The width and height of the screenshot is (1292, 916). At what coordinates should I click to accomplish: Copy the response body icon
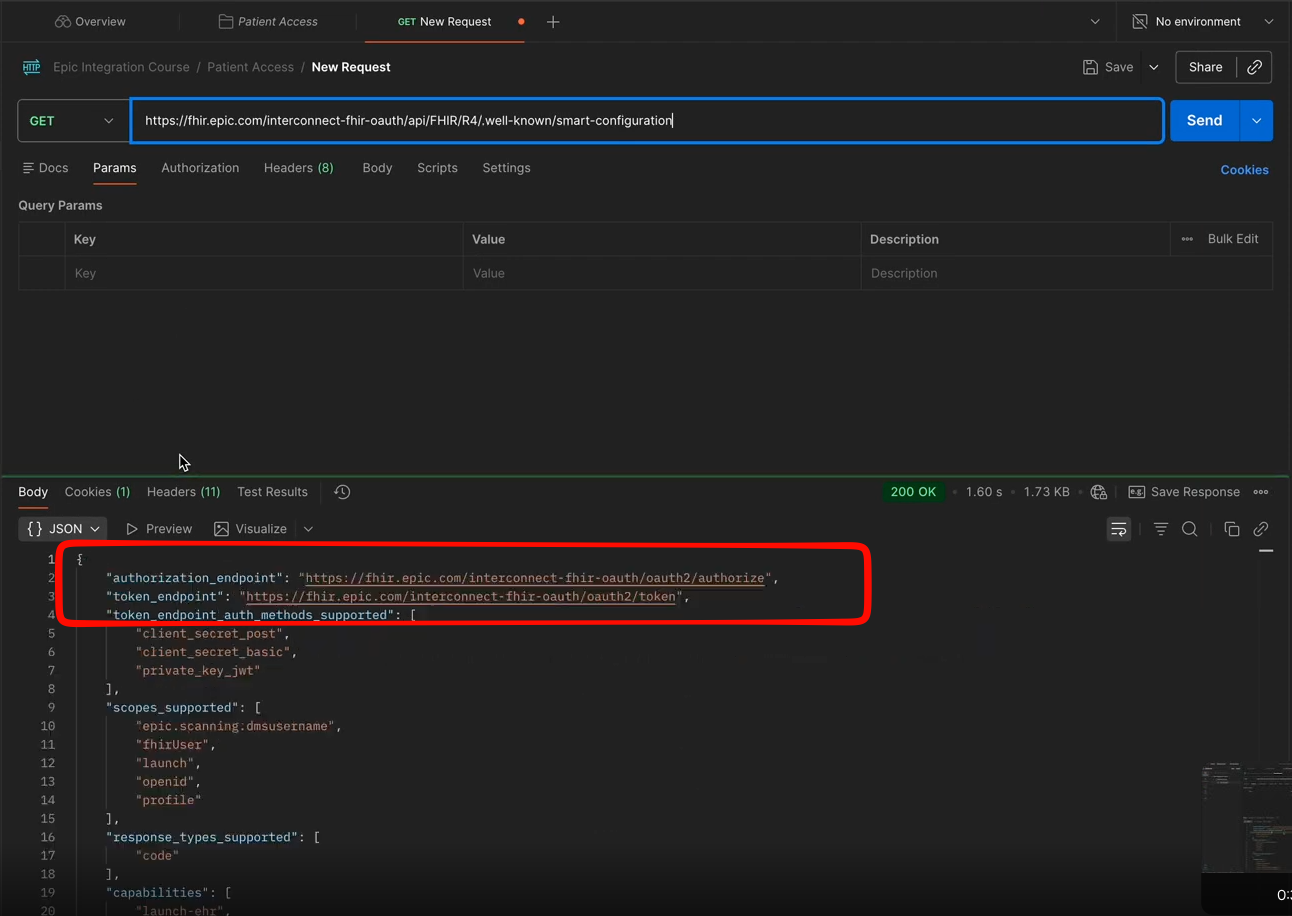(1232, 529)
